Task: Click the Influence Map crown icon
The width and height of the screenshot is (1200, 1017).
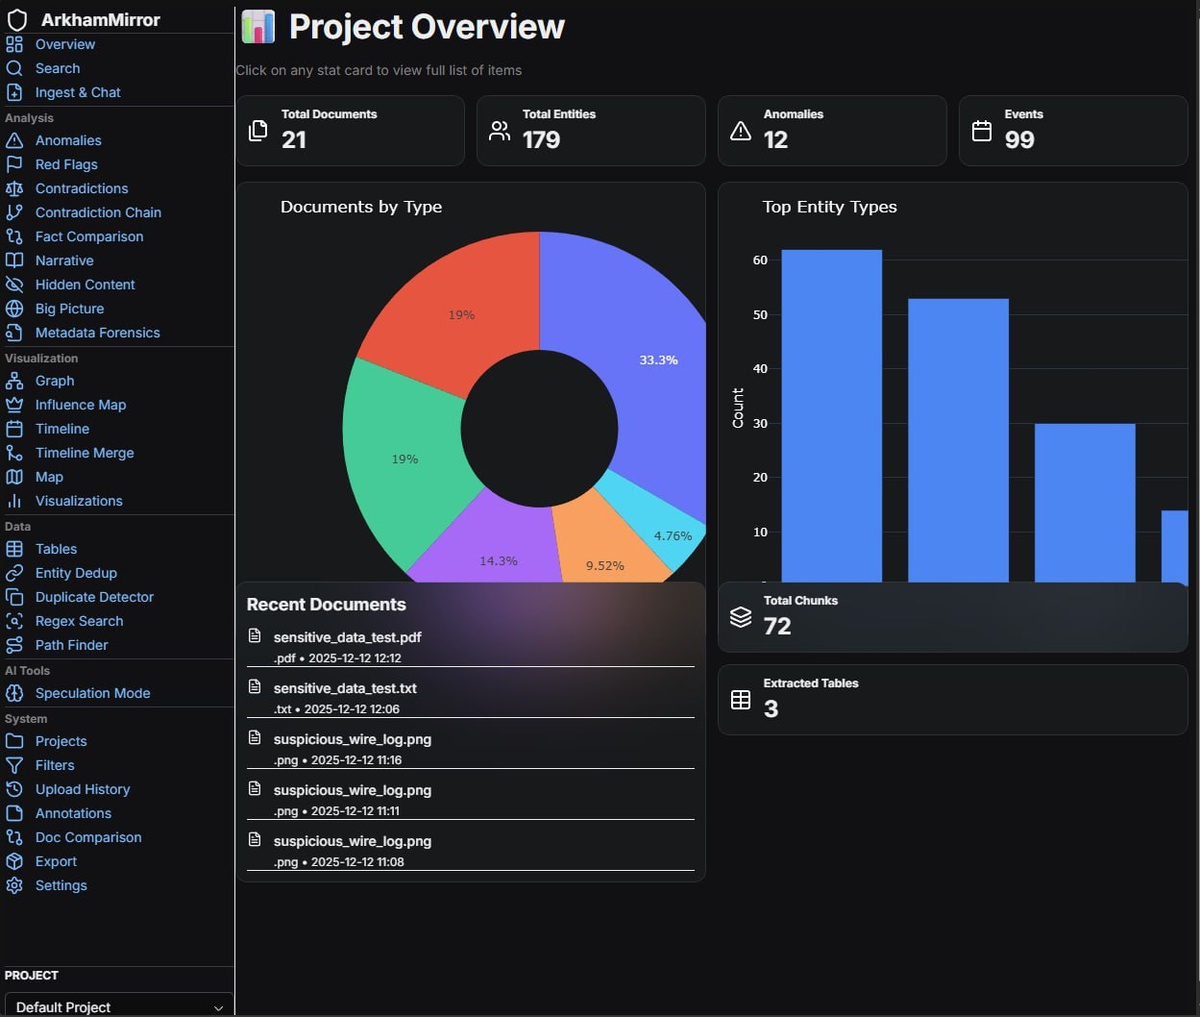Action: 14,404
